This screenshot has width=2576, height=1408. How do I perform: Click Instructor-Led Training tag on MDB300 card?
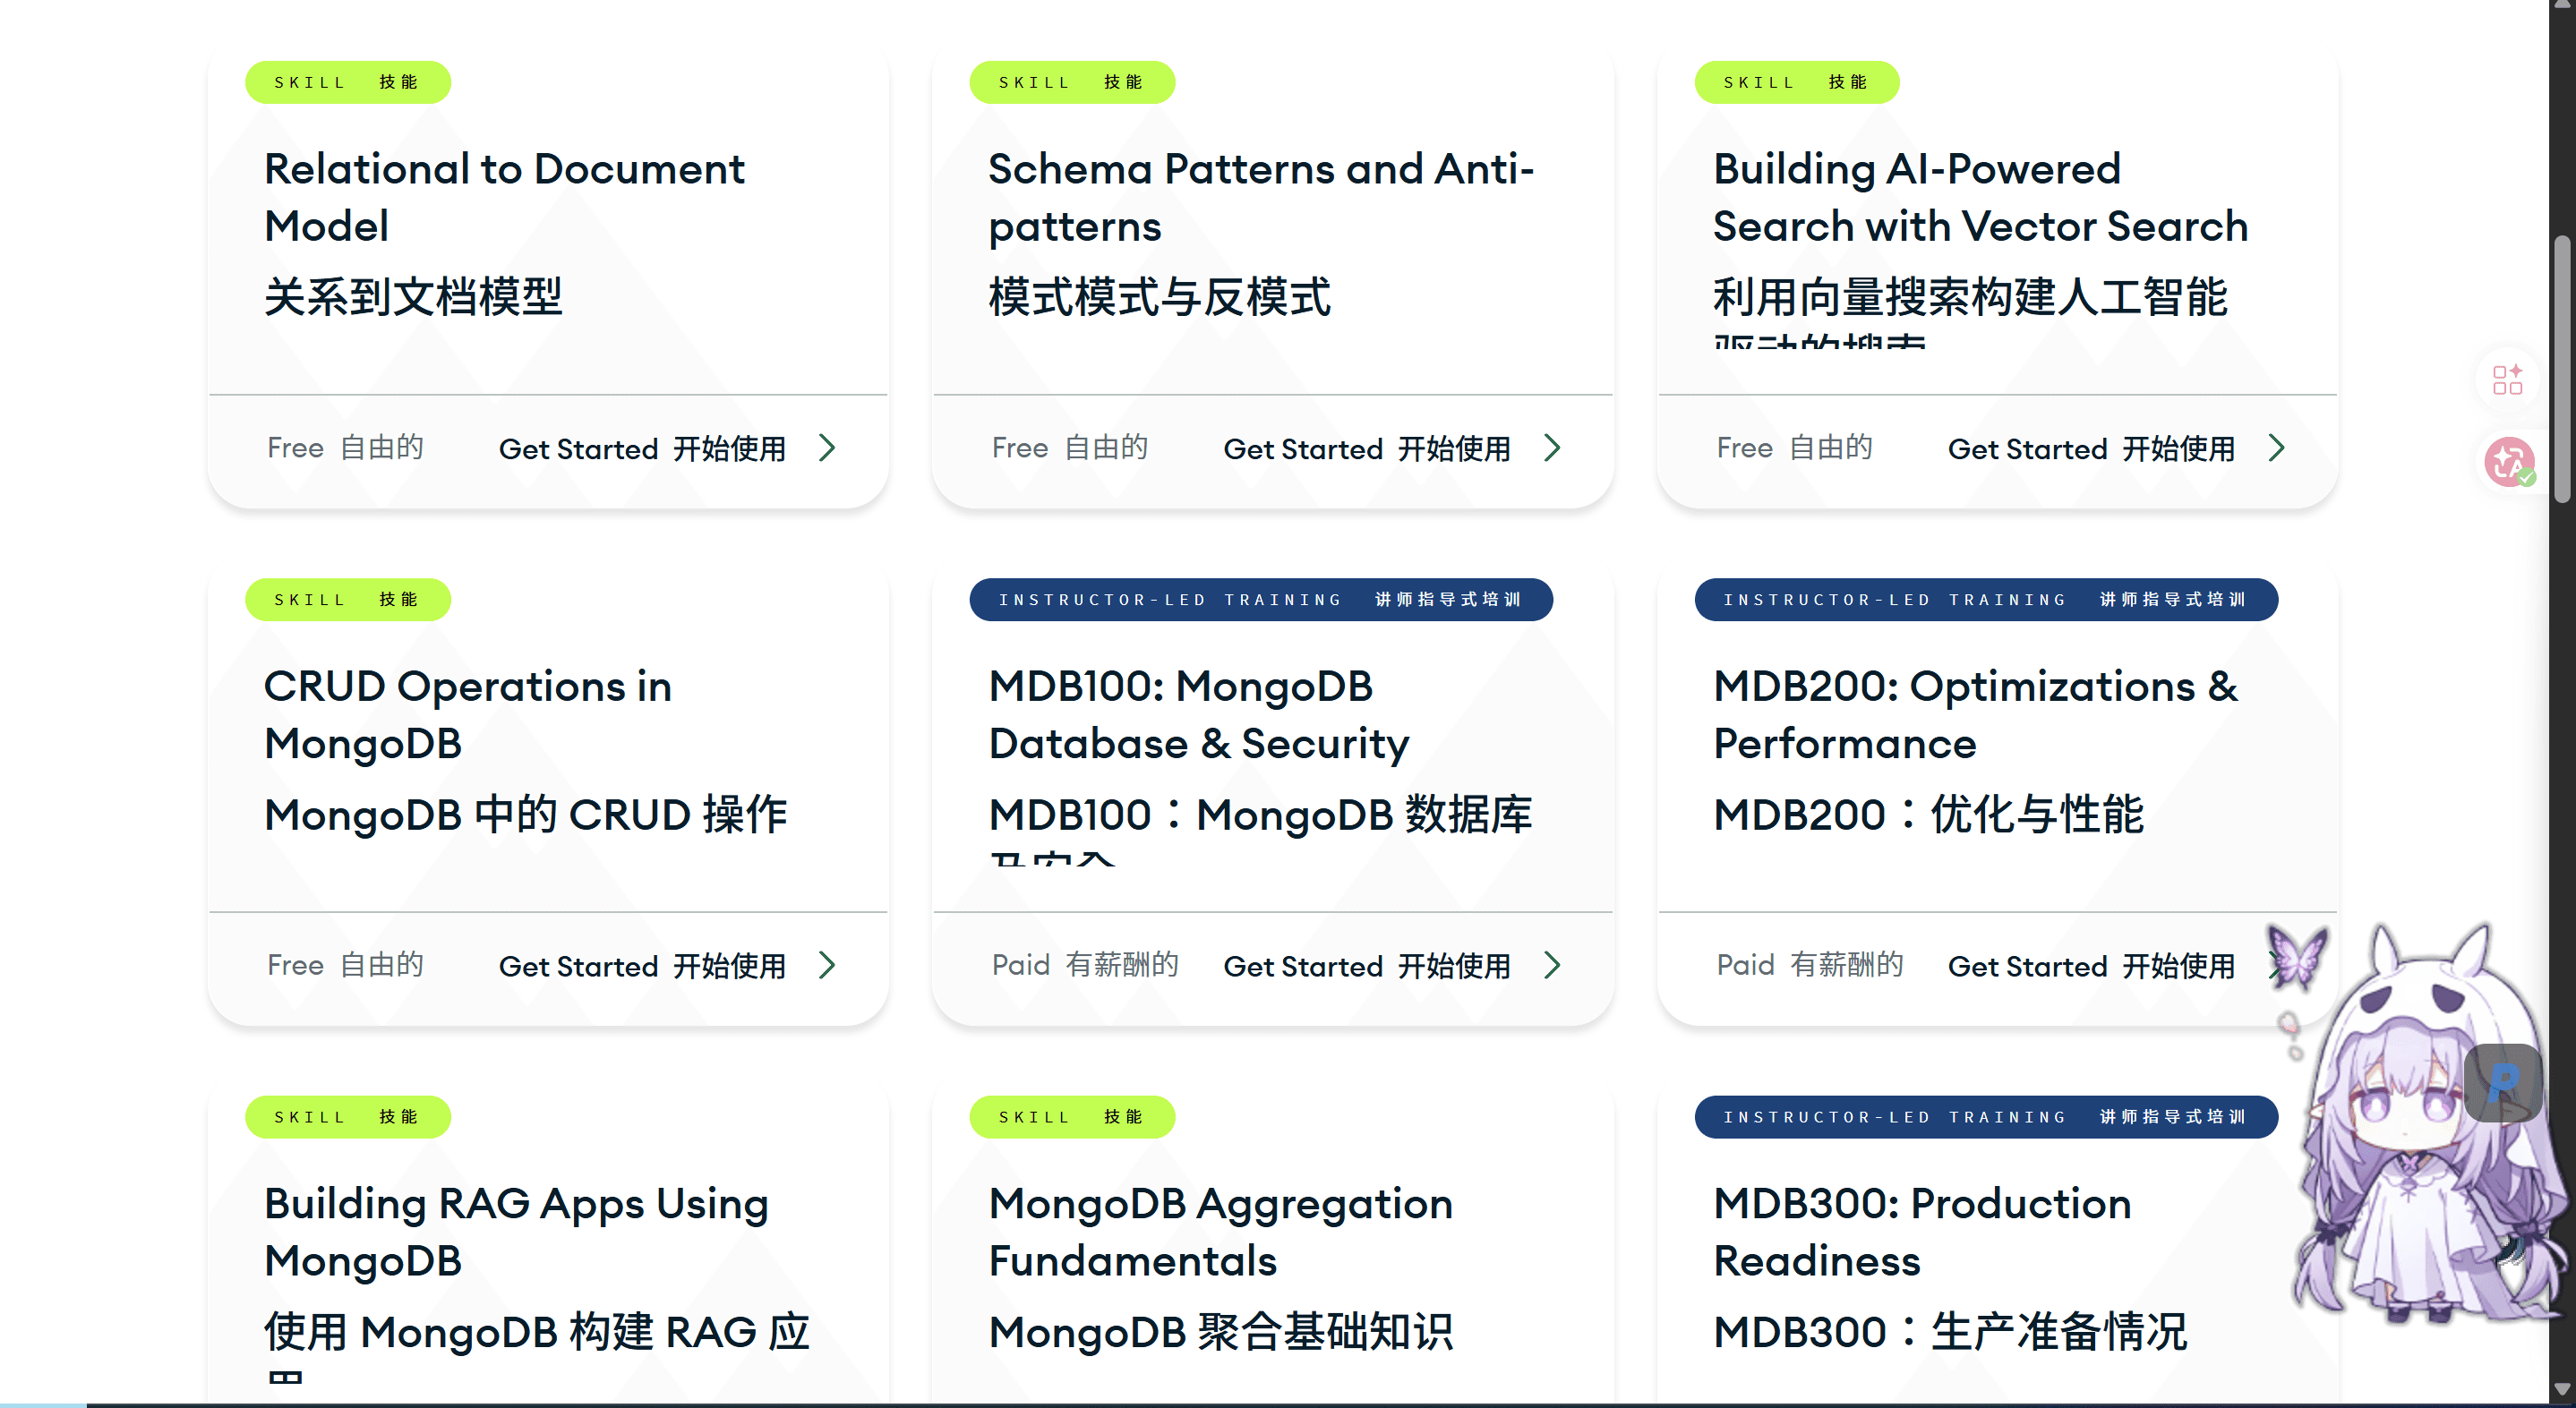[x=1986, y=1116]
